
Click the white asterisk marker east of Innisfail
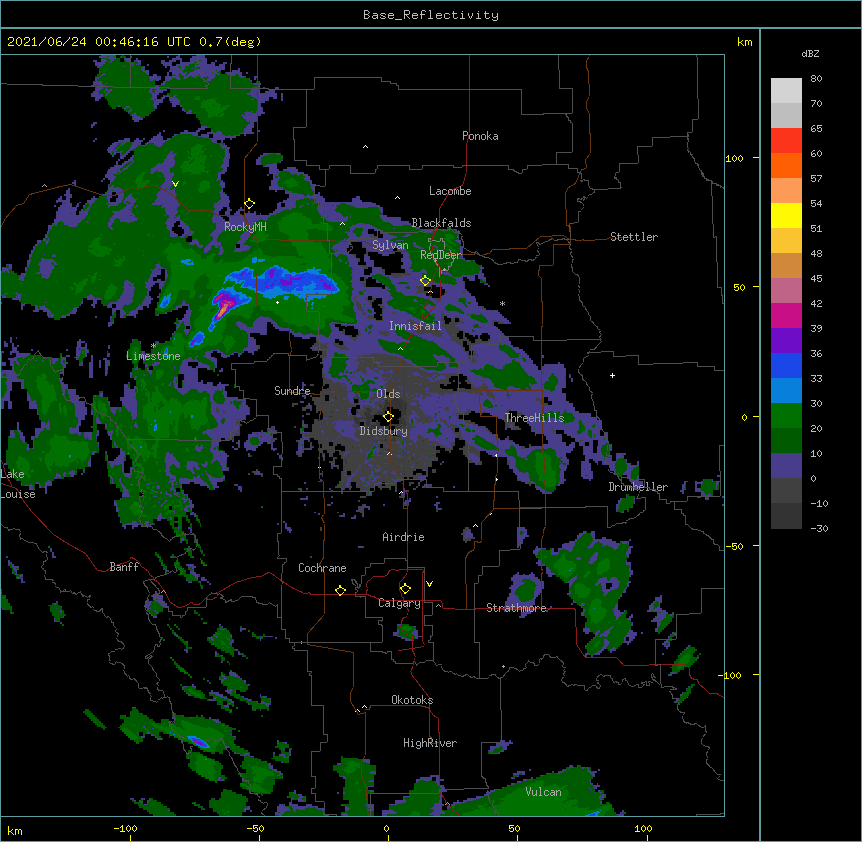(x=502, y=303)
